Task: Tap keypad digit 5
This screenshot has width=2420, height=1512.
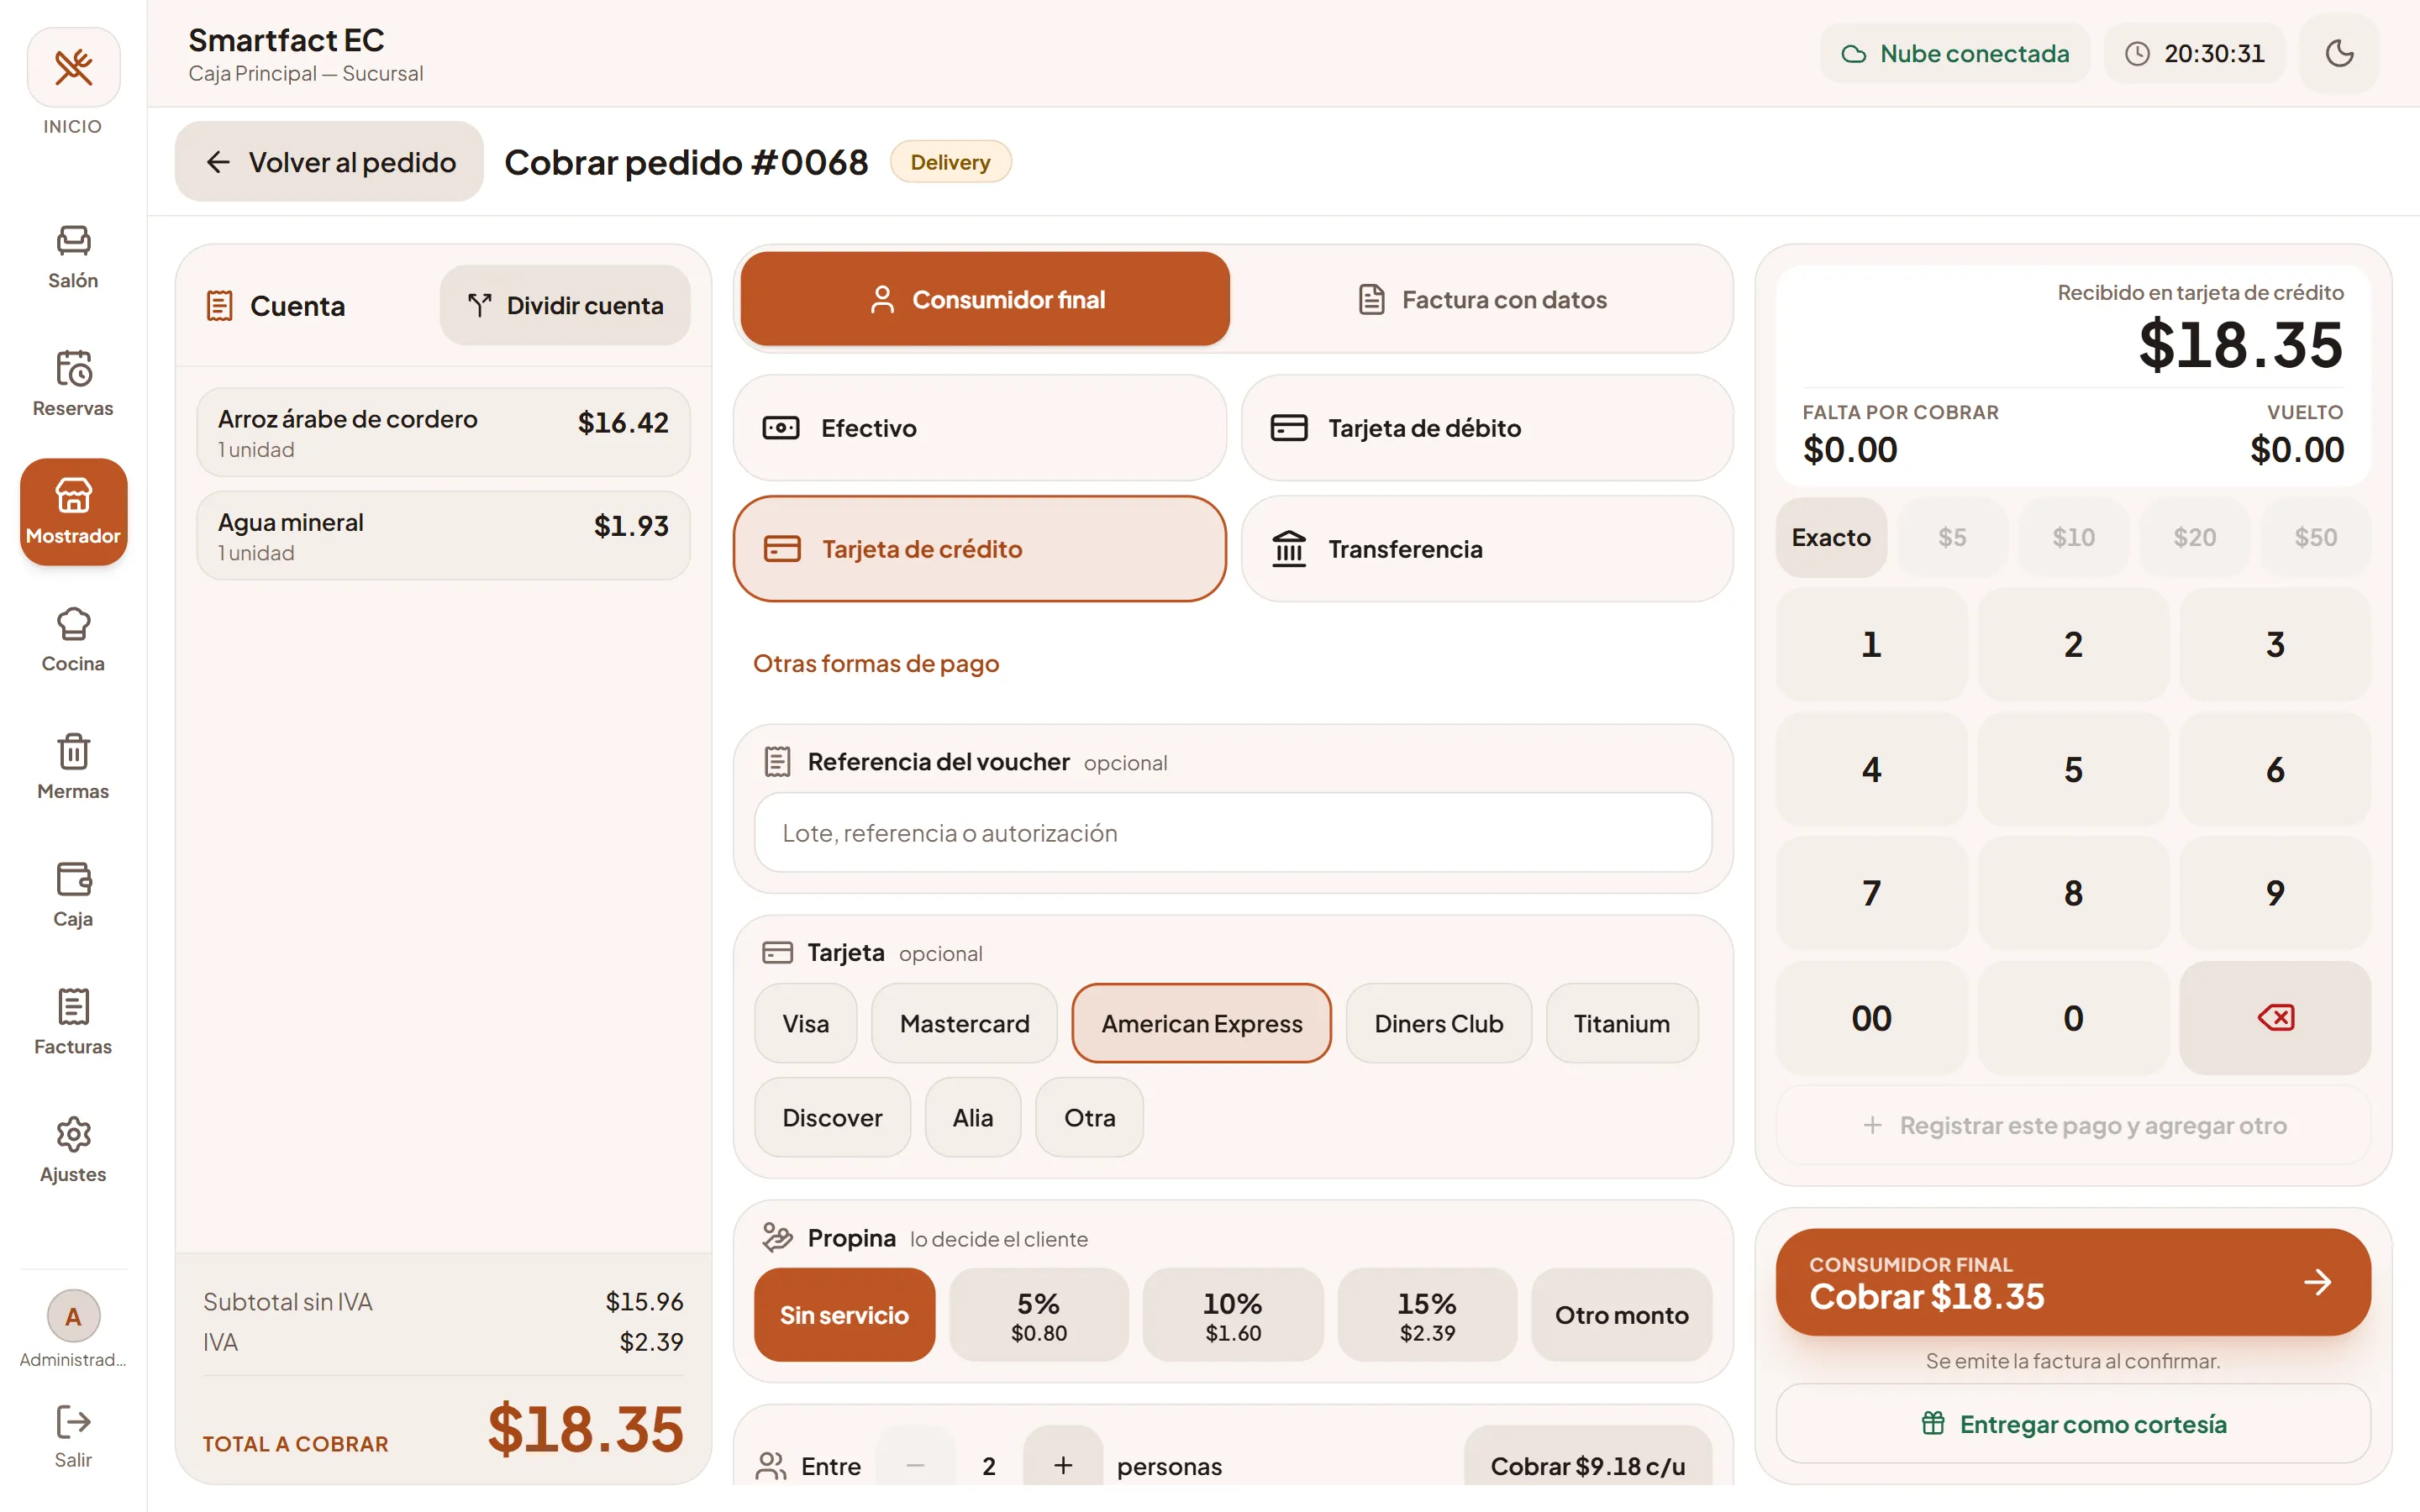Action: click(x=2073, y=769)
